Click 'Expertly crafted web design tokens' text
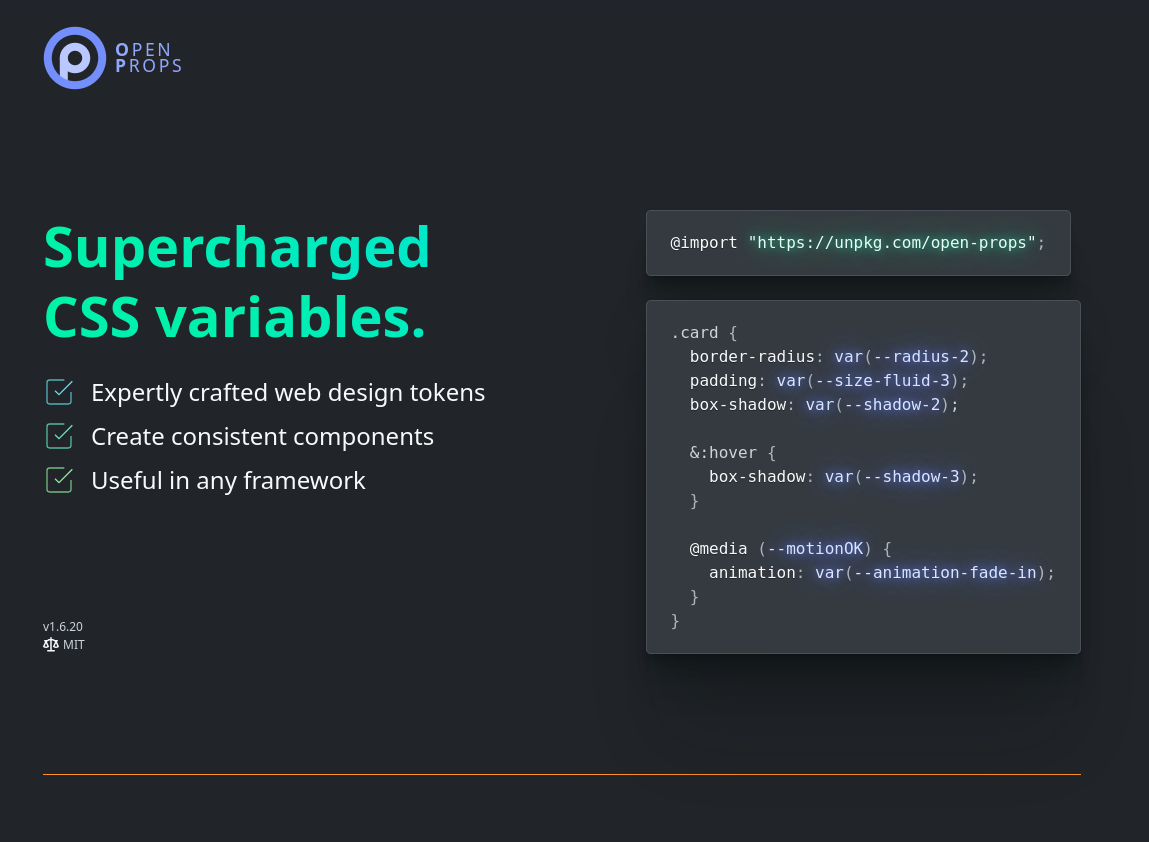 288,393
